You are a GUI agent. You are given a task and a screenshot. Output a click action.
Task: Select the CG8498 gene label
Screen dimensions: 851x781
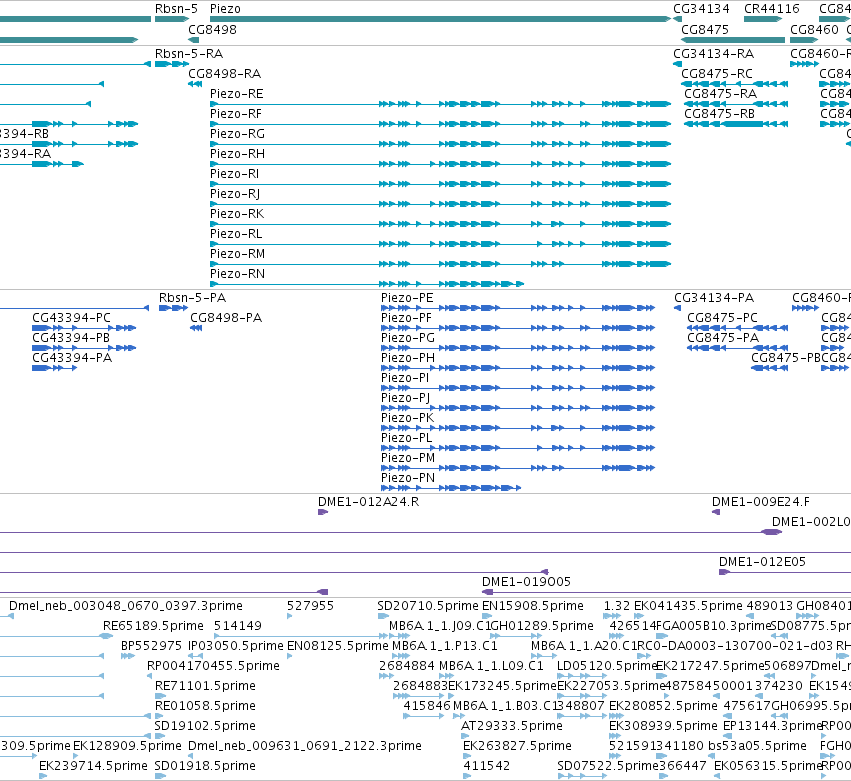click(212, 29)
